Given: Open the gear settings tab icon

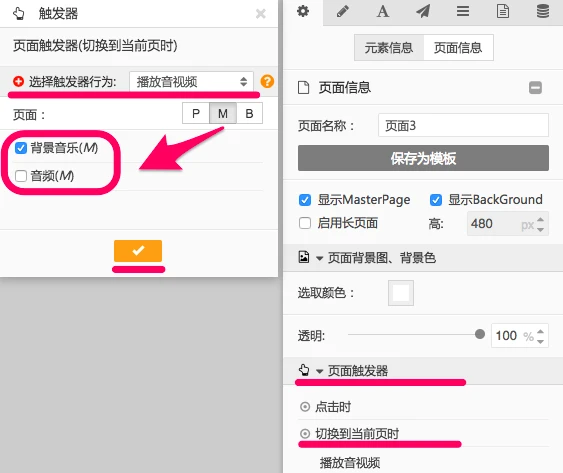Looking at the screenshot, I should 303,11.
